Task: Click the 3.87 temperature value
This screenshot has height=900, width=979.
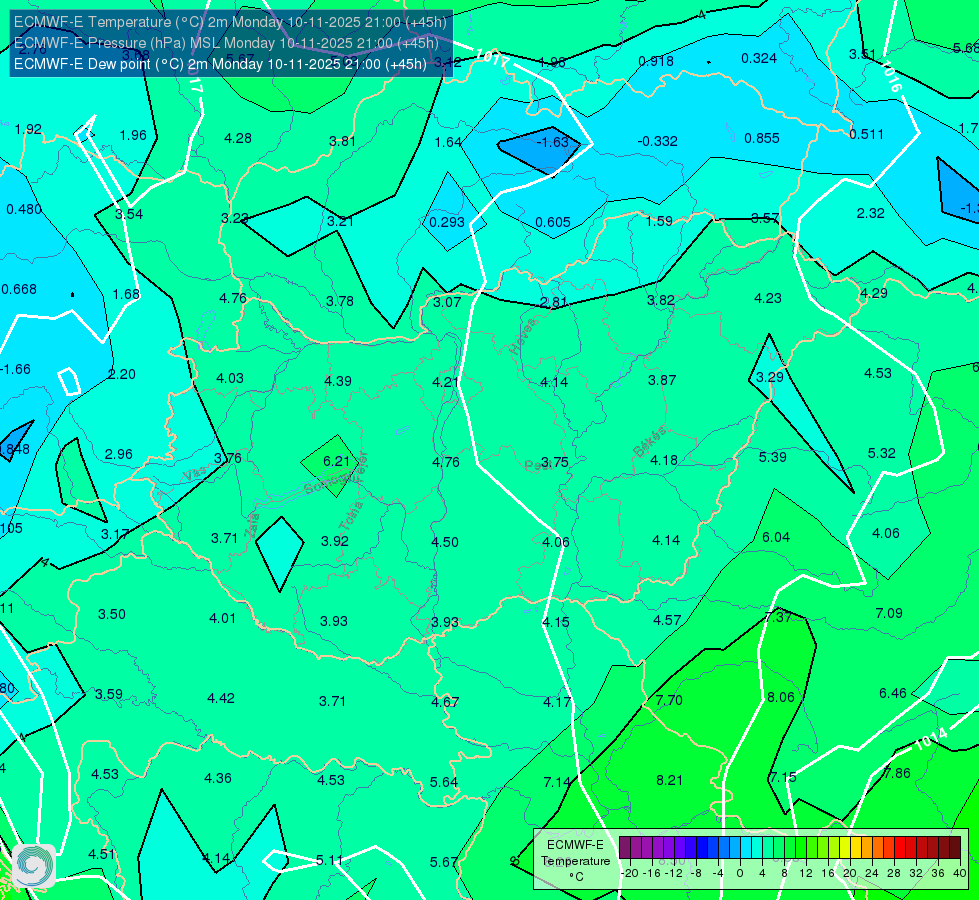Action: point(662,380)
